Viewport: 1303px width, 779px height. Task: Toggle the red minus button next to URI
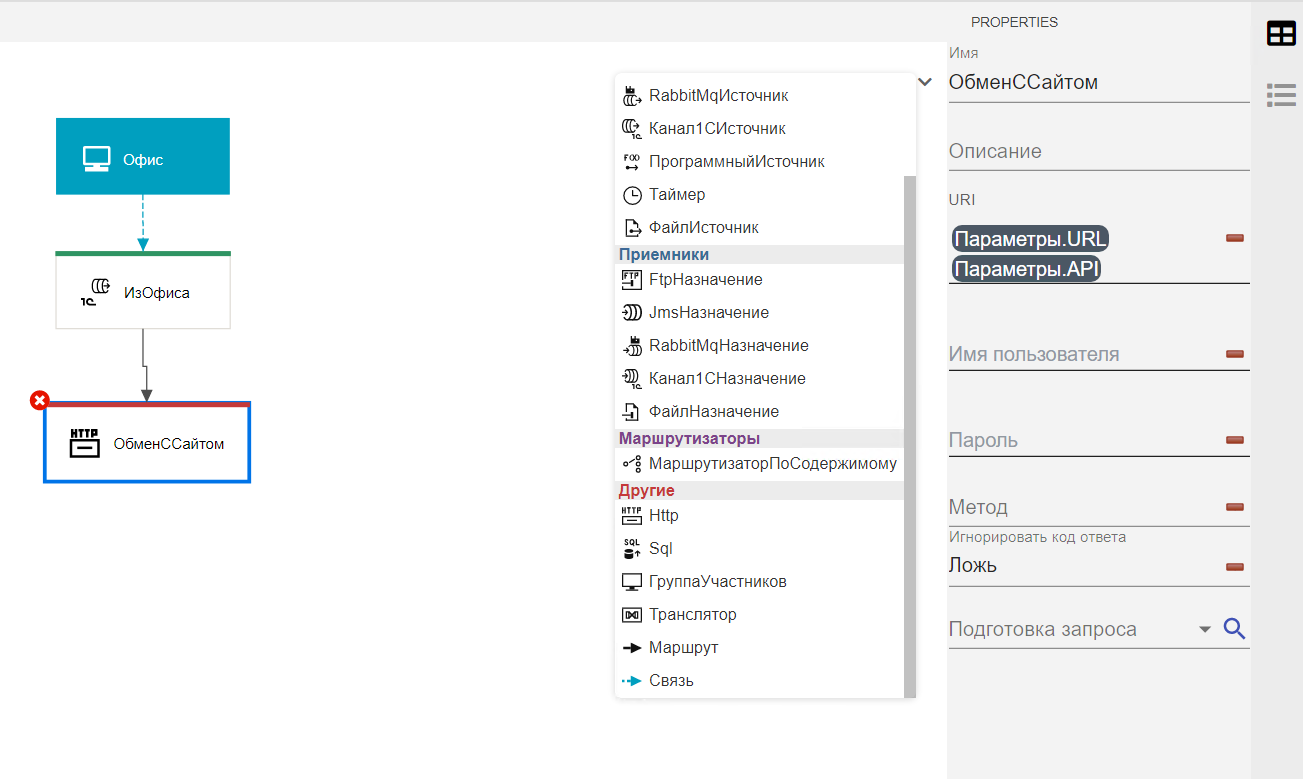1235,238
